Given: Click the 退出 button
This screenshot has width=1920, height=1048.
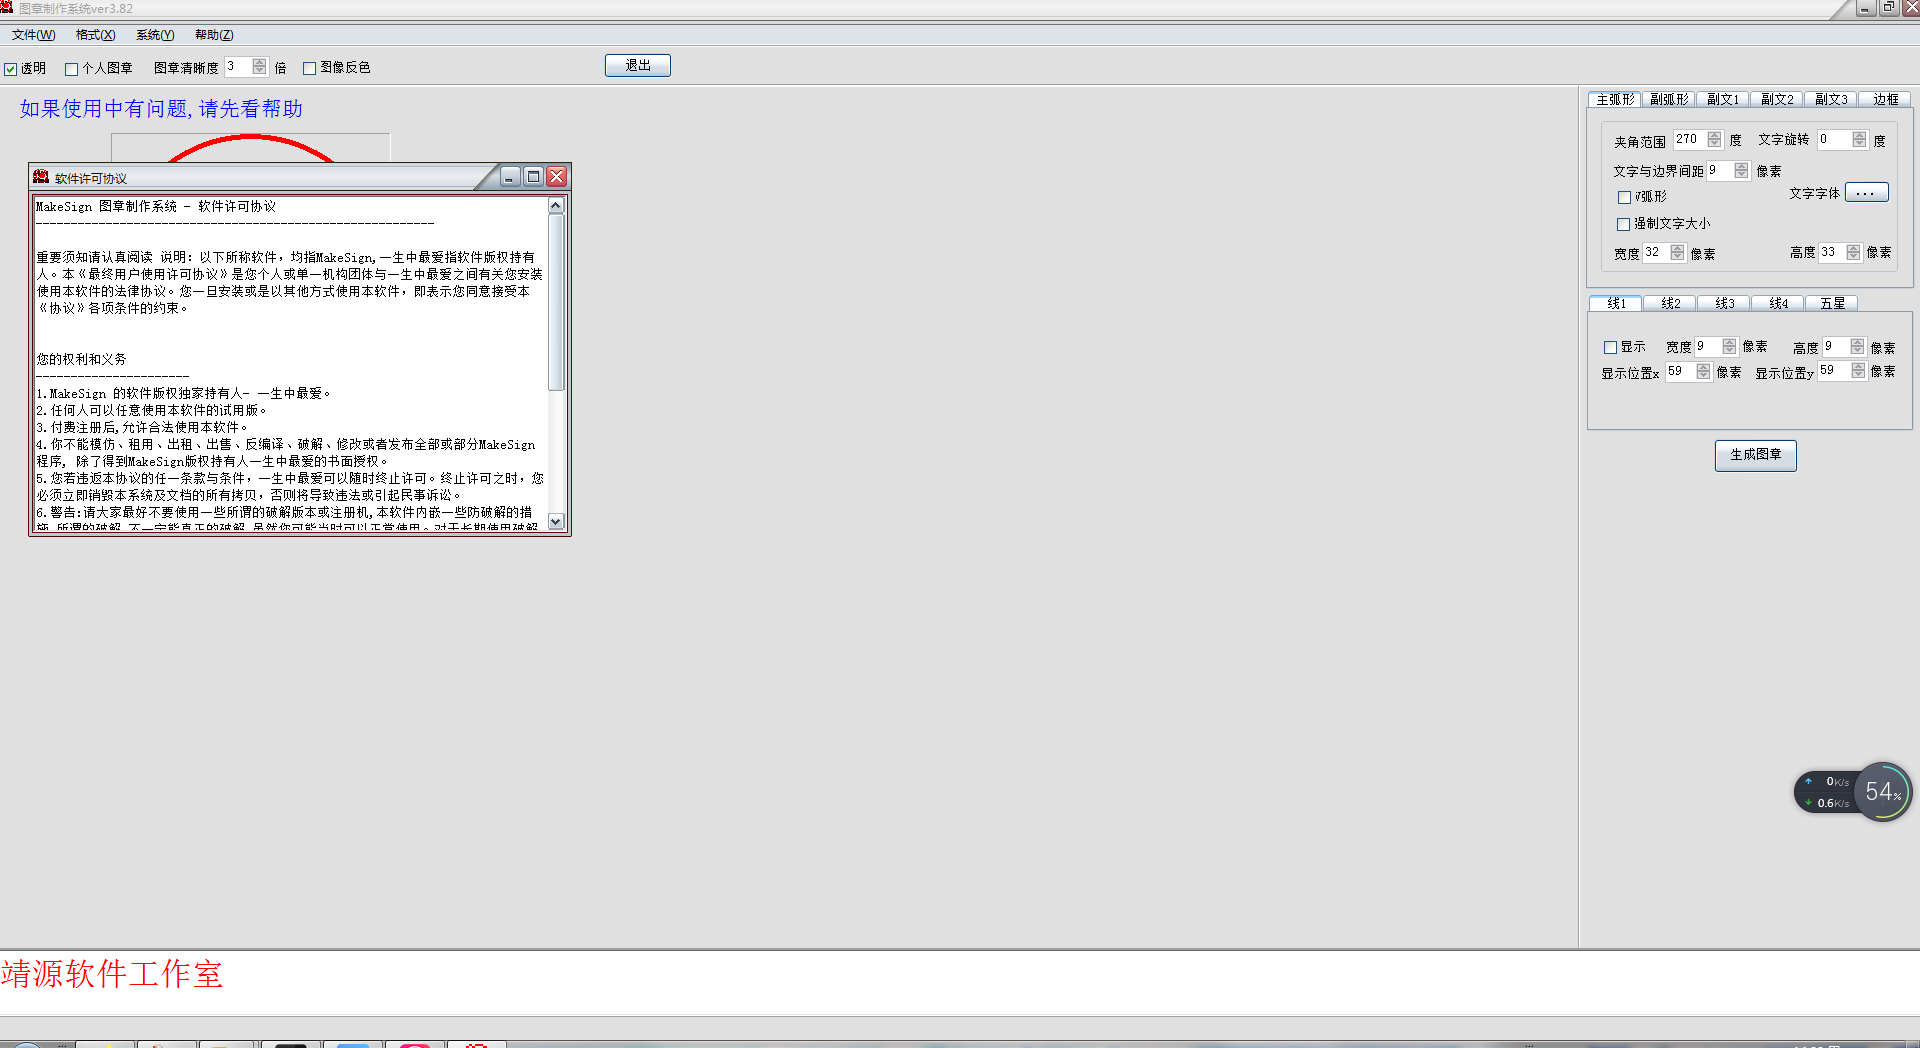Looking at the screenshot, I should (637, 65).
